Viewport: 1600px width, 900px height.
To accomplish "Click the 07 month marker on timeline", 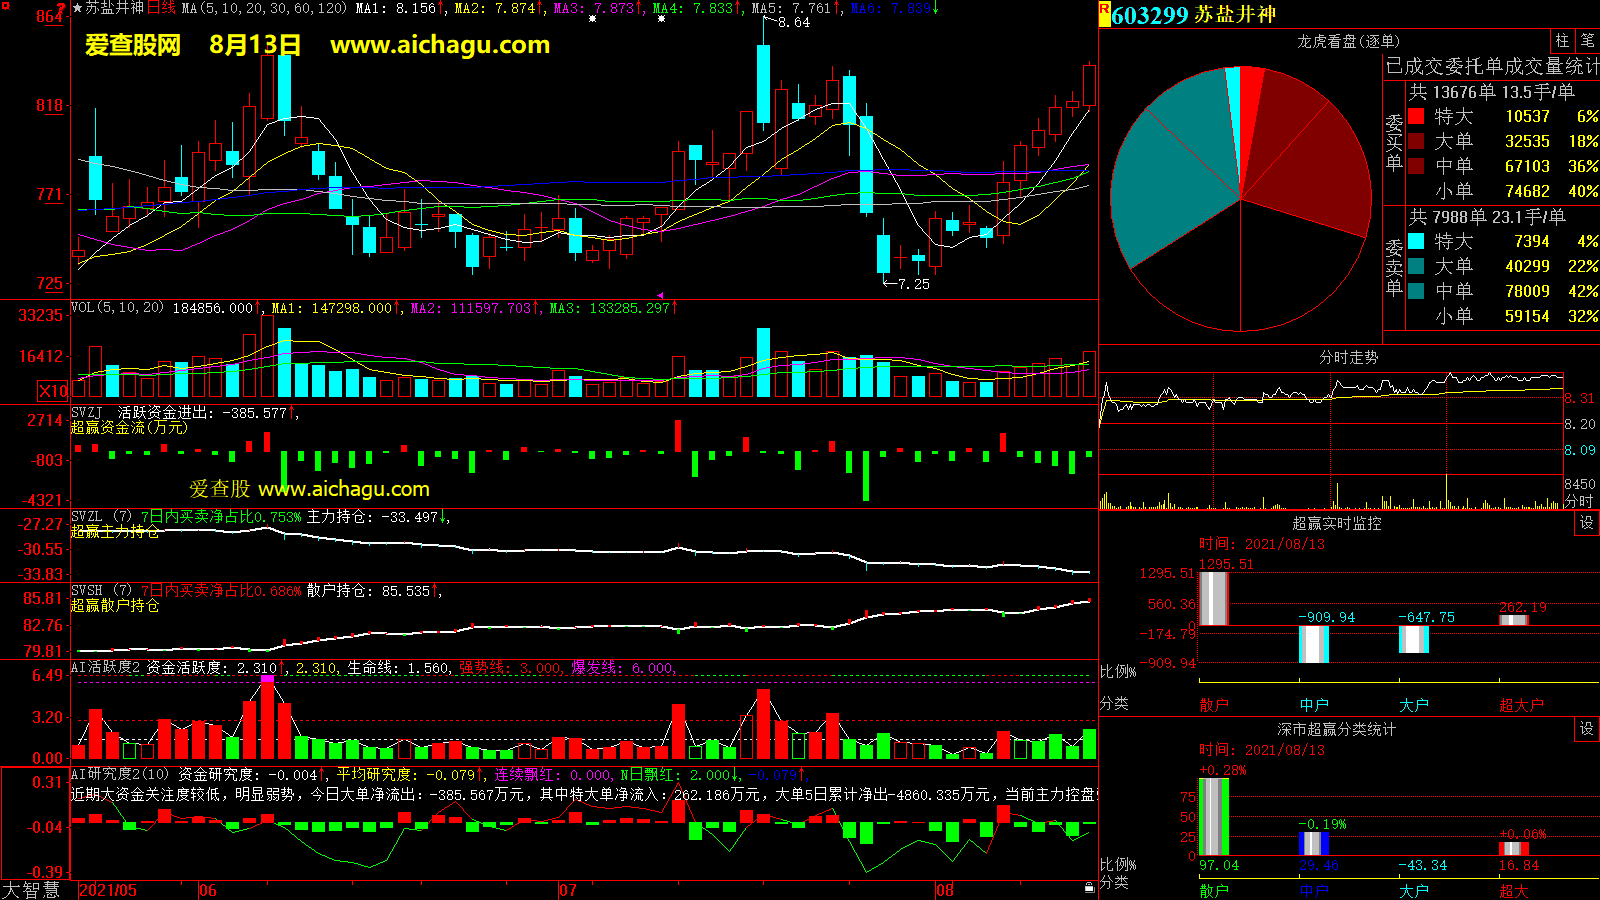I will [x=567, y=890].
